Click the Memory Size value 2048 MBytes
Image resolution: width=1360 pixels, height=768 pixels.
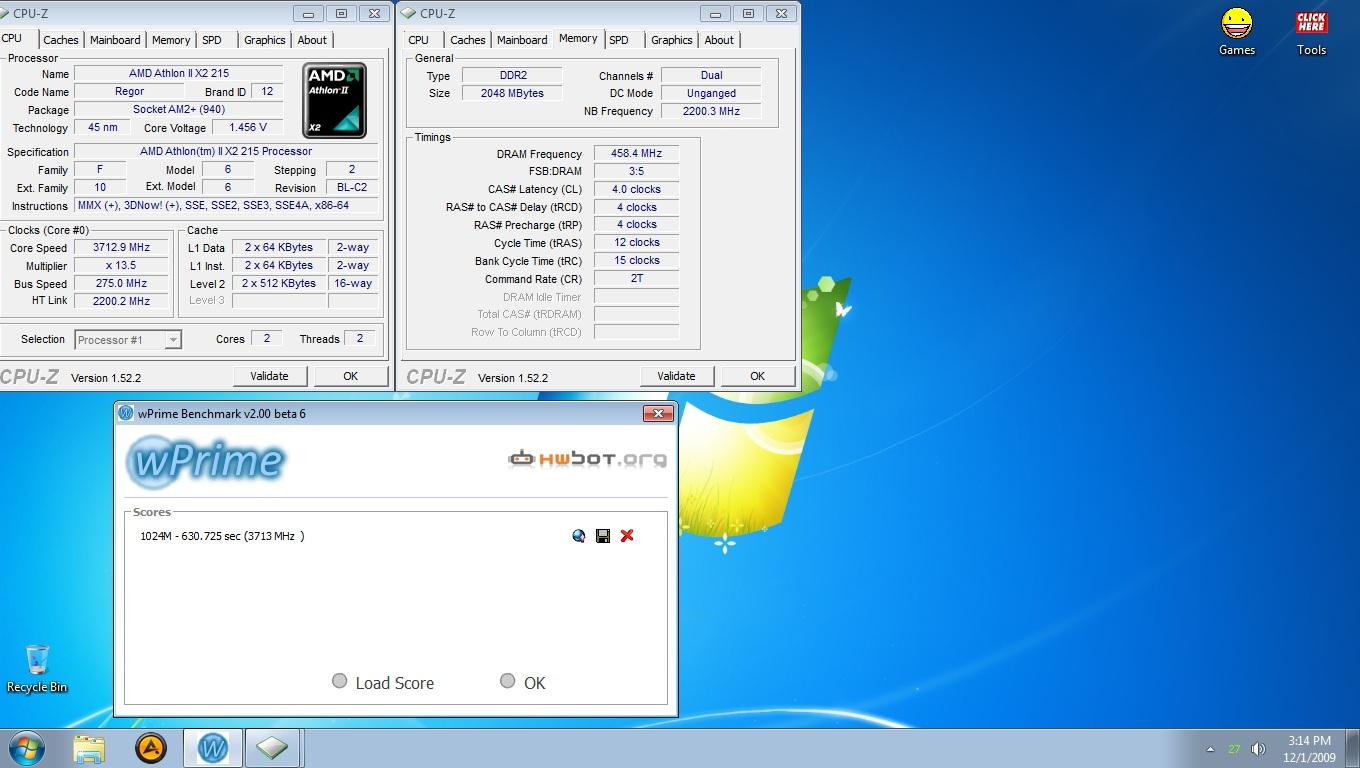[513, 93]
